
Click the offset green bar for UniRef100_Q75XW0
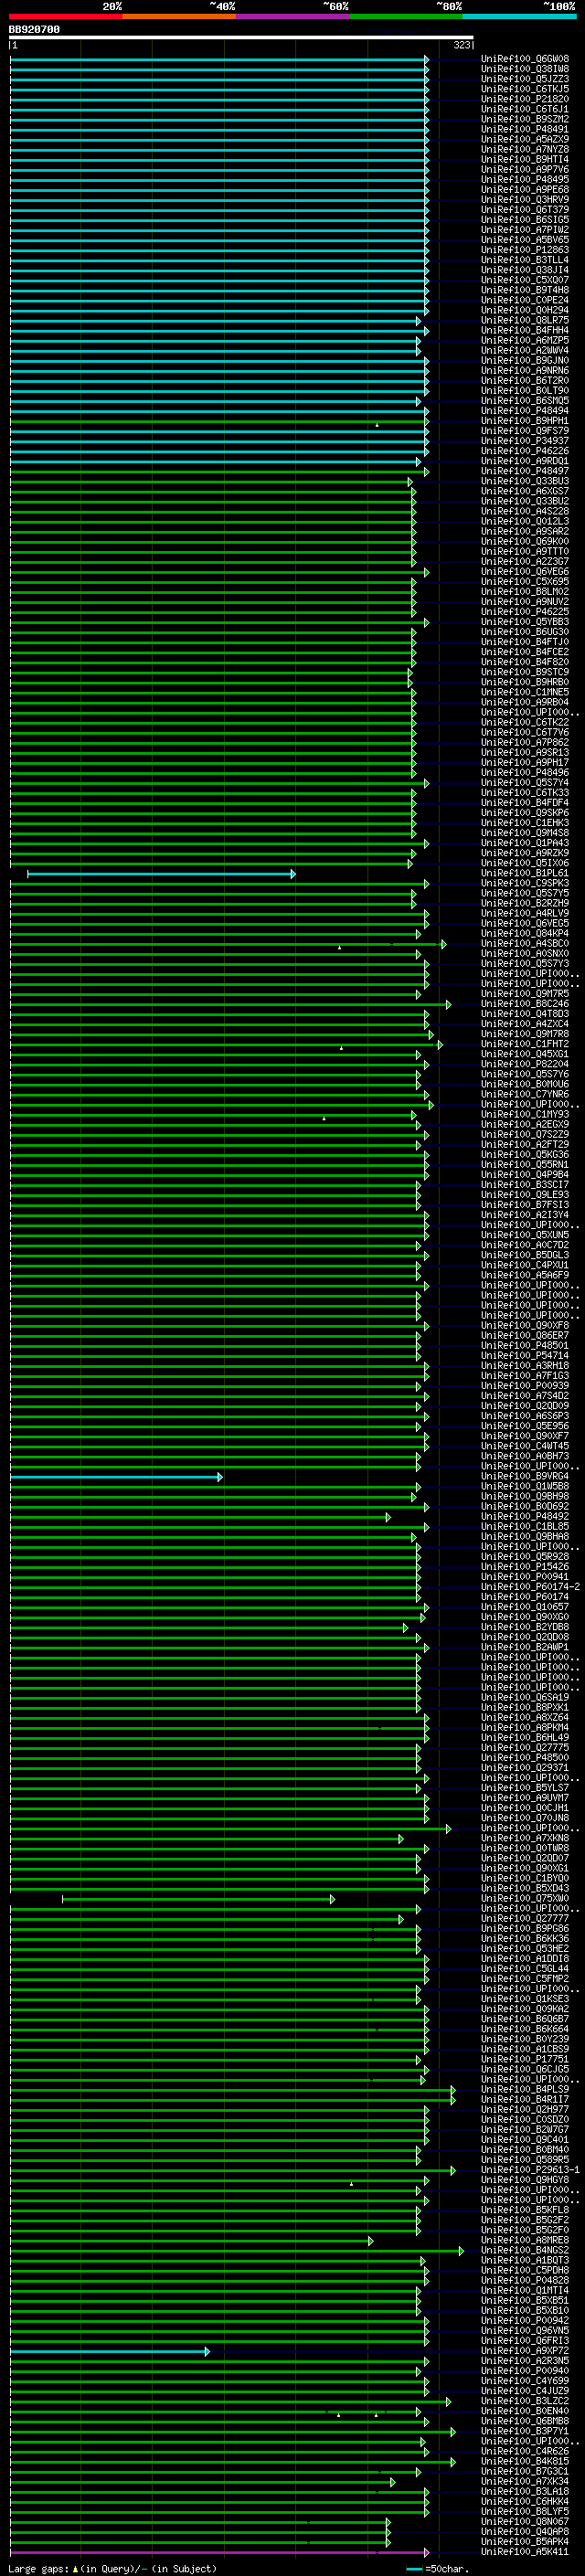(x=198, y=1899)
